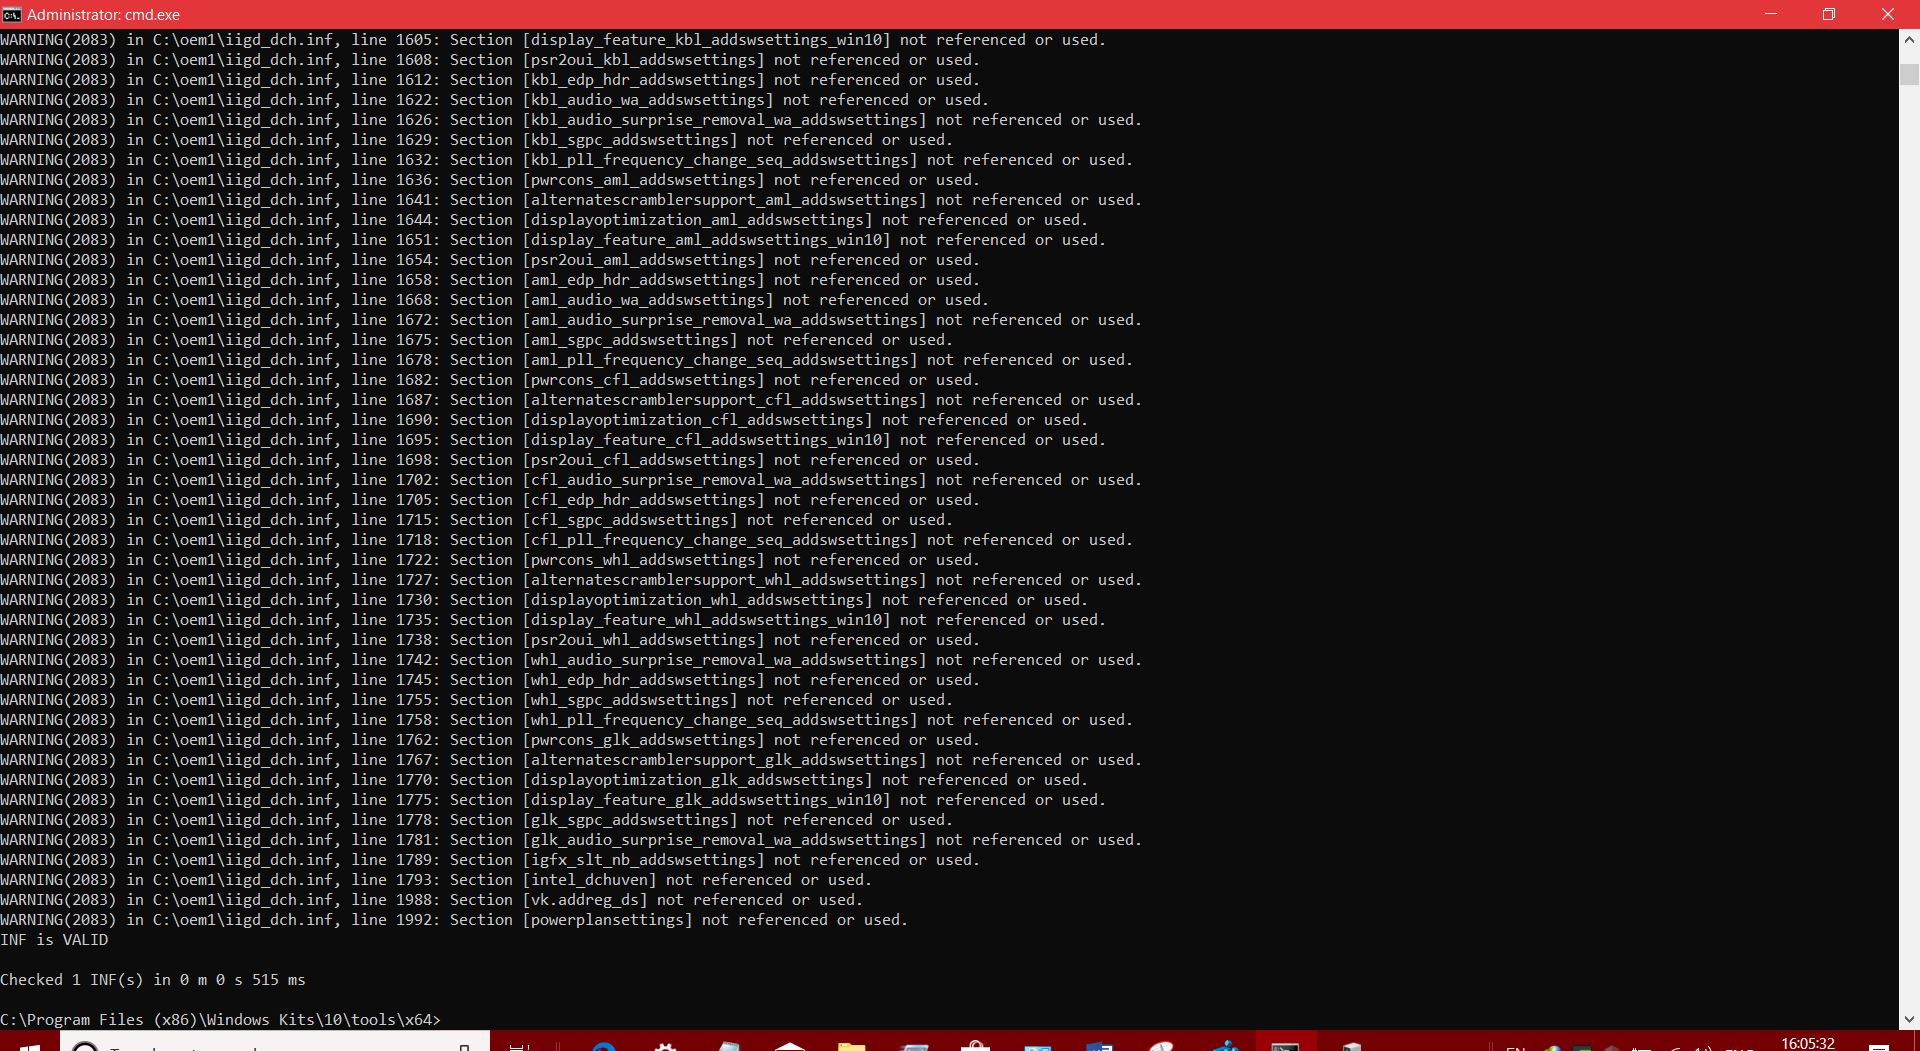
Task: Click the 'line 1605:' text in first warning
Action: tap(395, 40)
